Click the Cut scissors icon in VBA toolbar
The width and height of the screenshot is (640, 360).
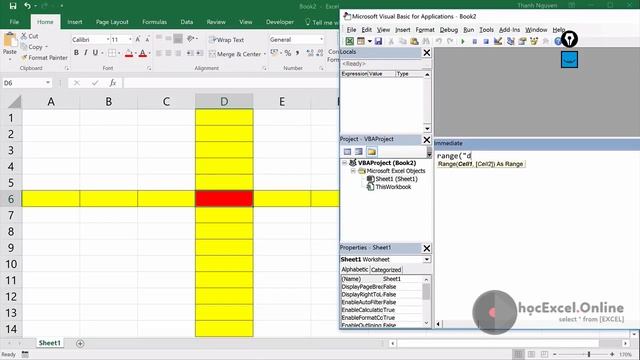391,41
